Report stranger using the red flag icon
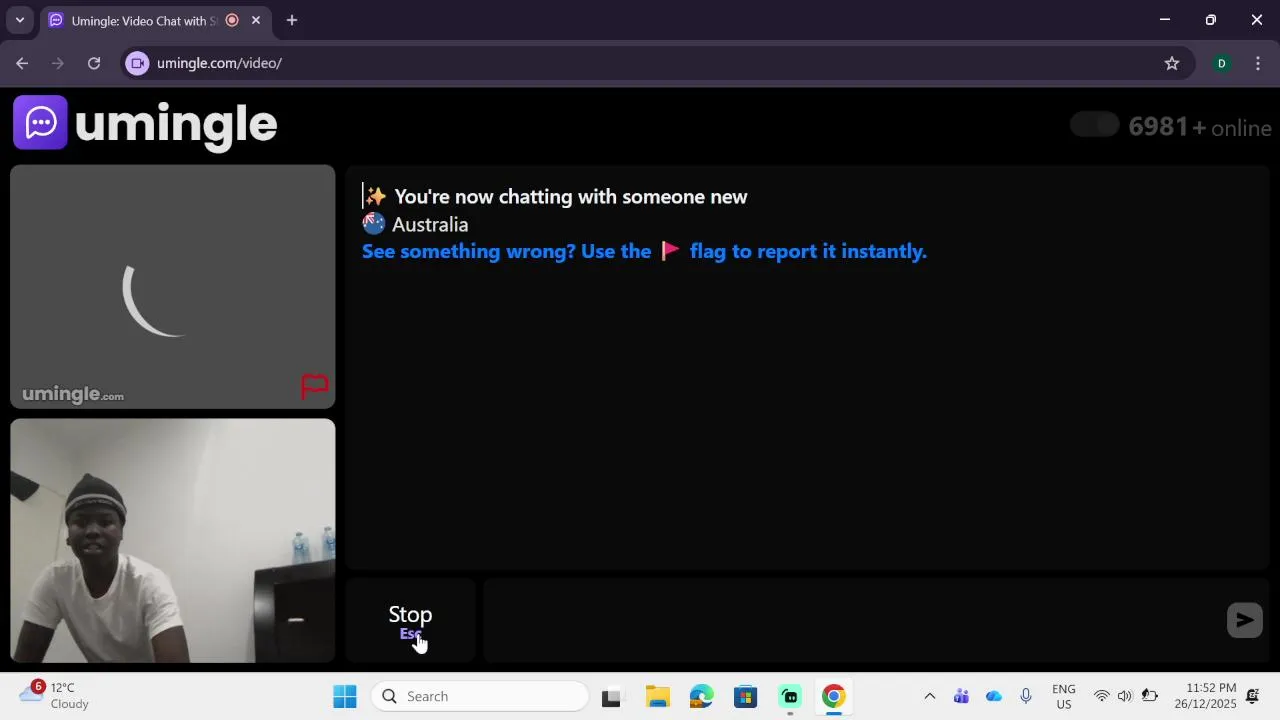 315,386
